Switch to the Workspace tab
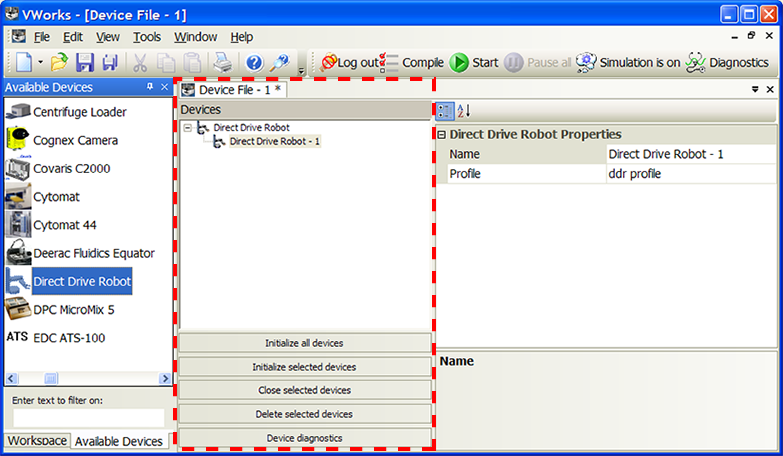 (37, 441)
